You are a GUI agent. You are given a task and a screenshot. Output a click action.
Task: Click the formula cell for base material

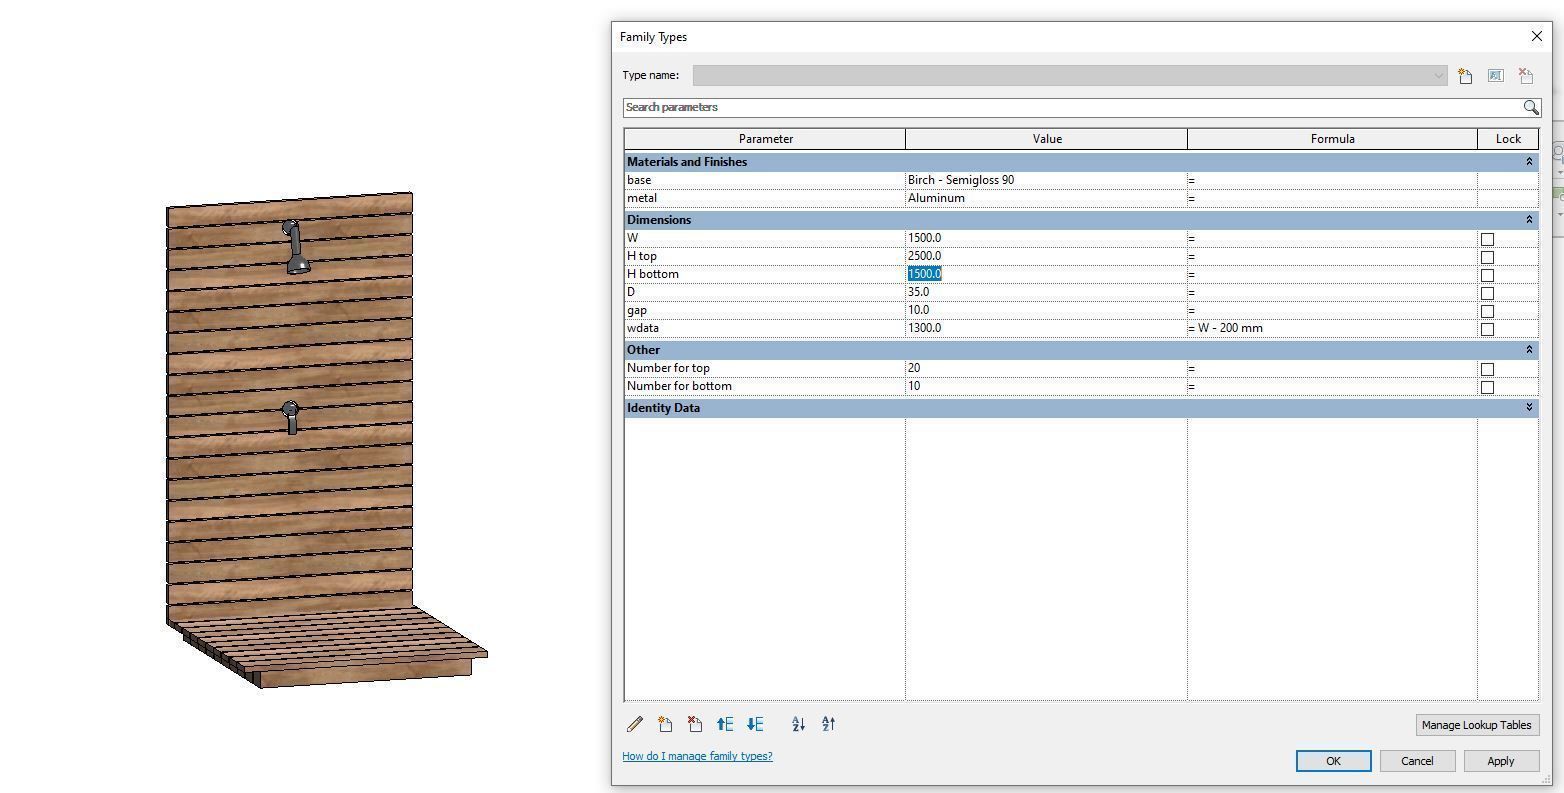1332,180
